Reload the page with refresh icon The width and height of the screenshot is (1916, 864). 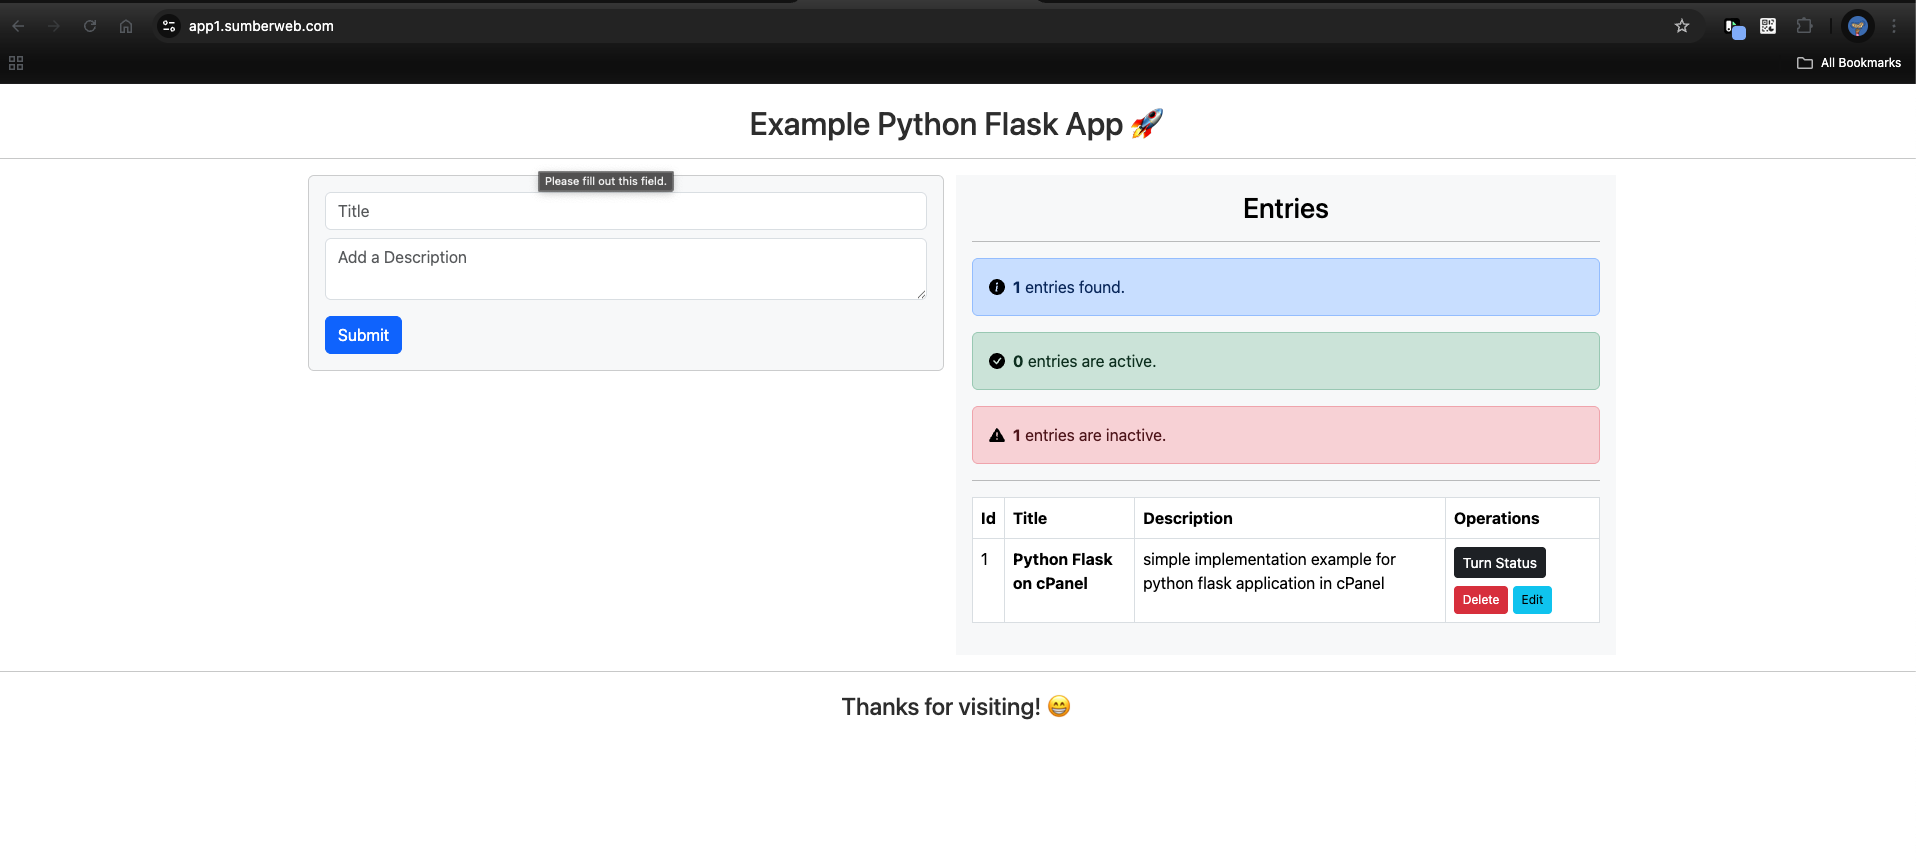pos(90,26)
